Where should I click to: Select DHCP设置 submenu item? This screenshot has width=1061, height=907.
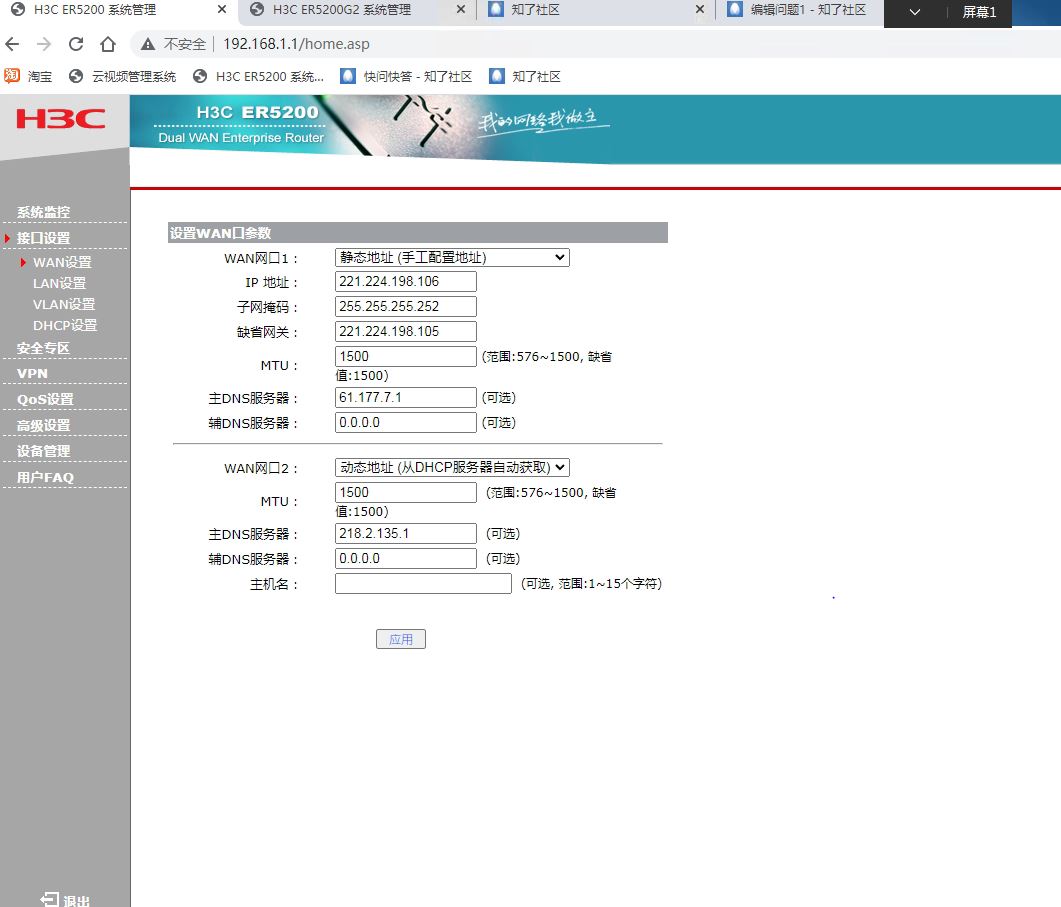(65, 326)
